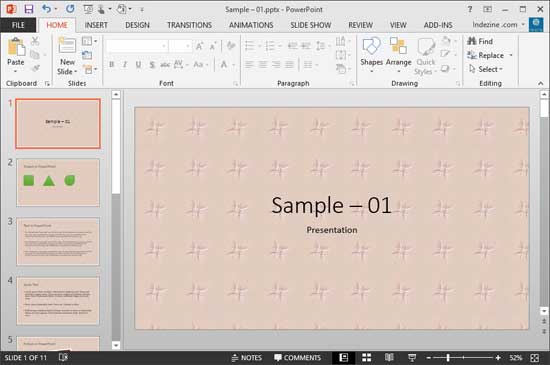Expand New Slide dropdown arrow
The width and height of the screenshot is (550, 365).
(x=75, y=72)
